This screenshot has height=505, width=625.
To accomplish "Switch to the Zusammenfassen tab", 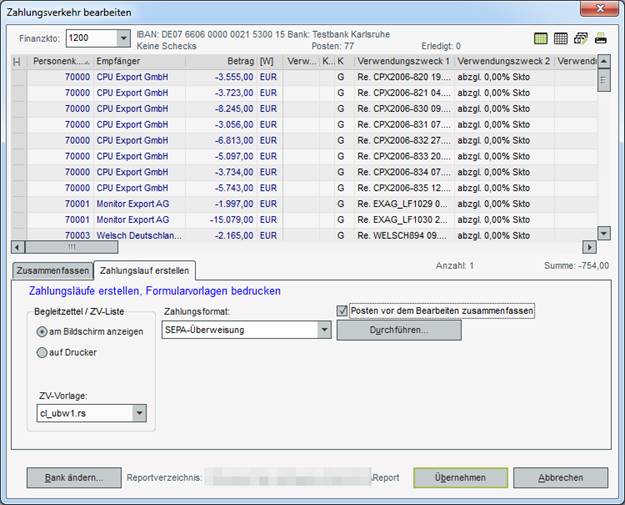I will [x=53, y=271].
